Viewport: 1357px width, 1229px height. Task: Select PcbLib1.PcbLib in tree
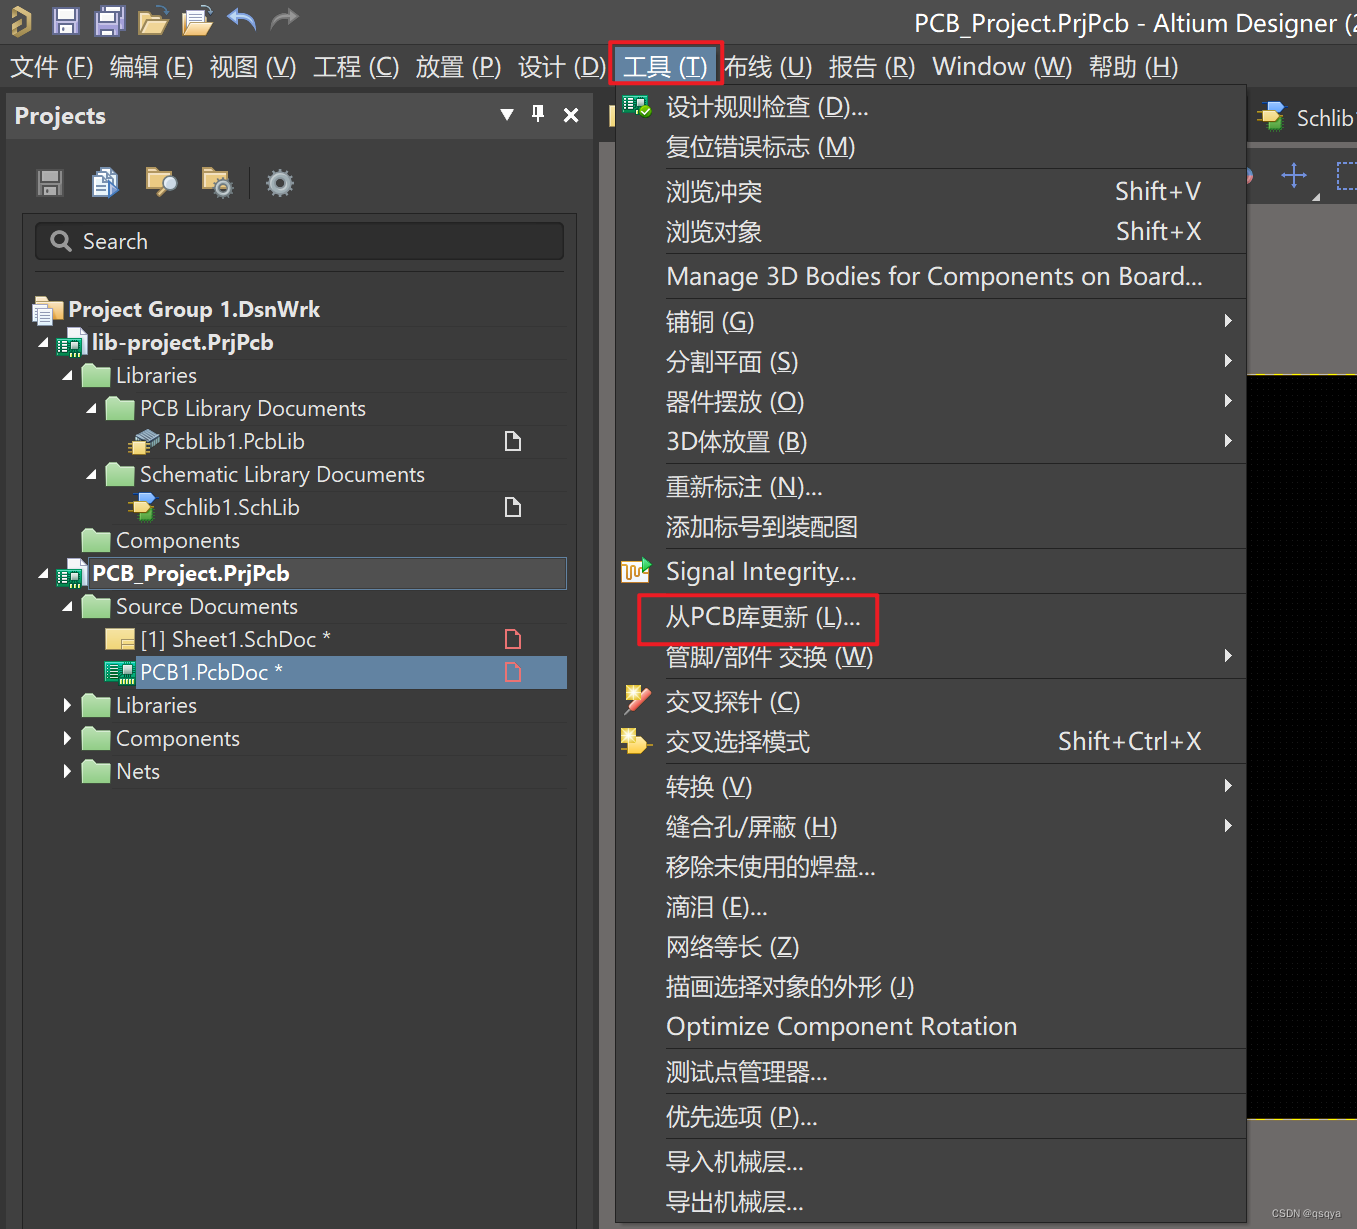click(x=234, y=441)
